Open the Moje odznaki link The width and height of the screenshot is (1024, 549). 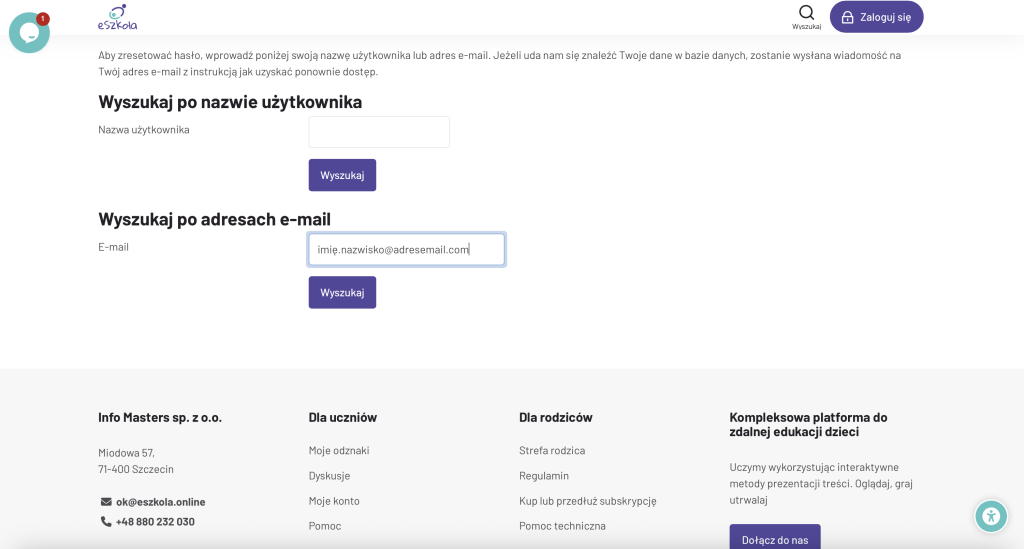(x=339, y=450)
